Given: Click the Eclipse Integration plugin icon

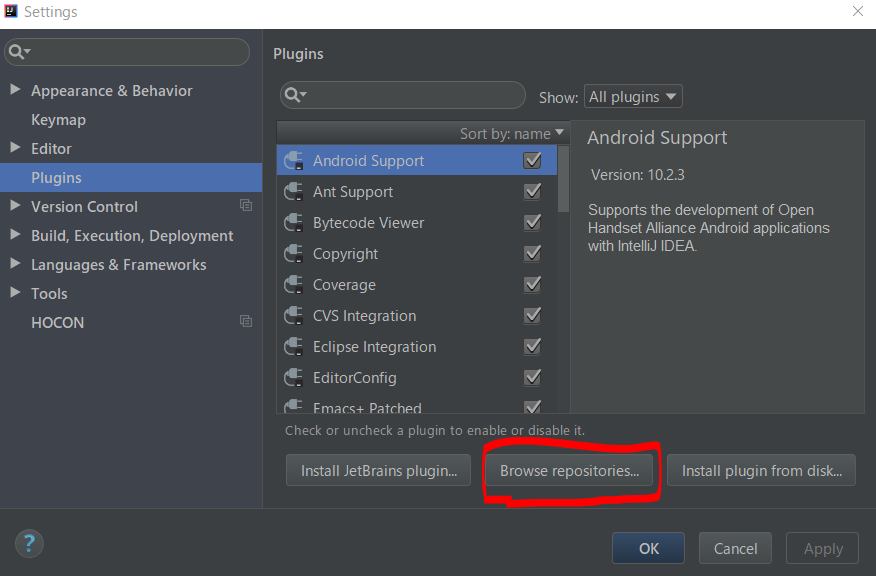Looking at the screenshot, I should tap(293, 347).
